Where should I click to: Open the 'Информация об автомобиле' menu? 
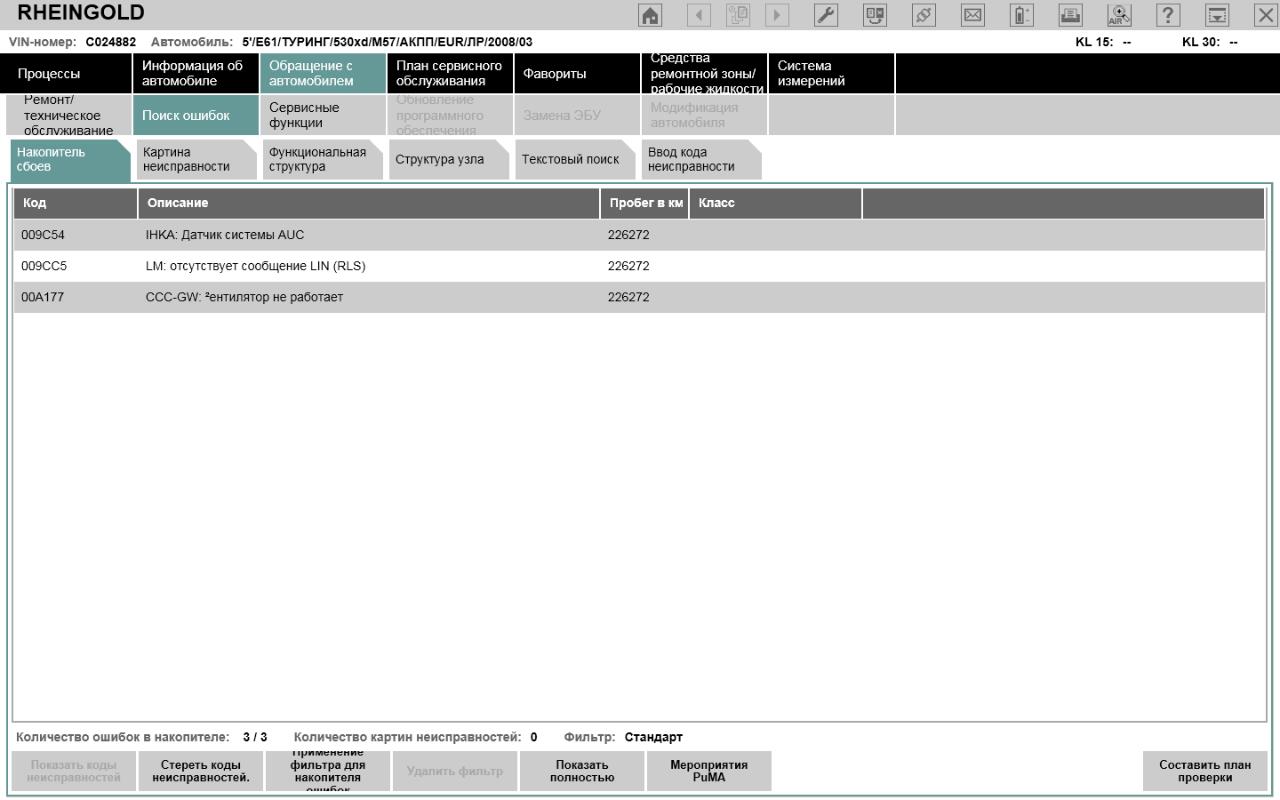coord(192,74)
